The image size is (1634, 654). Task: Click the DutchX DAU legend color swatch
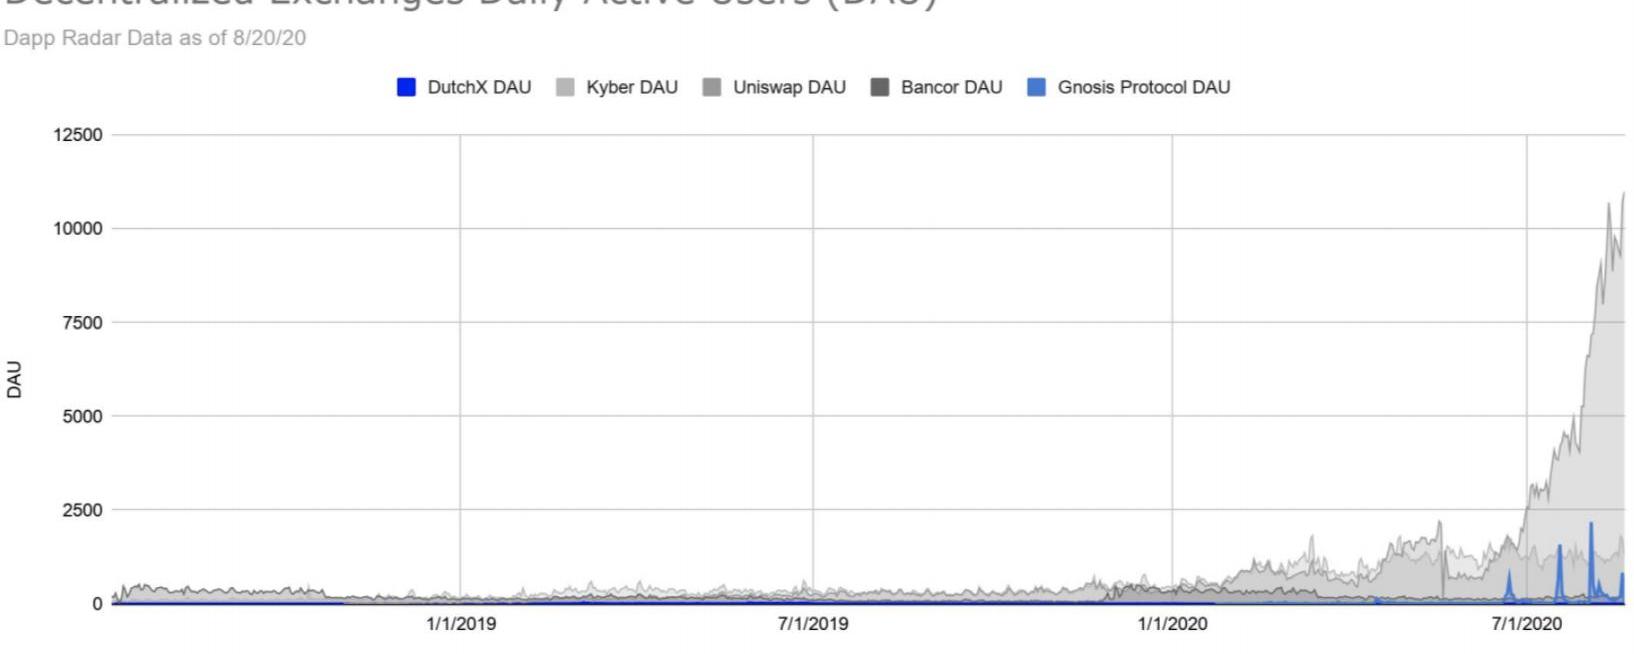(x=406, y=87)
